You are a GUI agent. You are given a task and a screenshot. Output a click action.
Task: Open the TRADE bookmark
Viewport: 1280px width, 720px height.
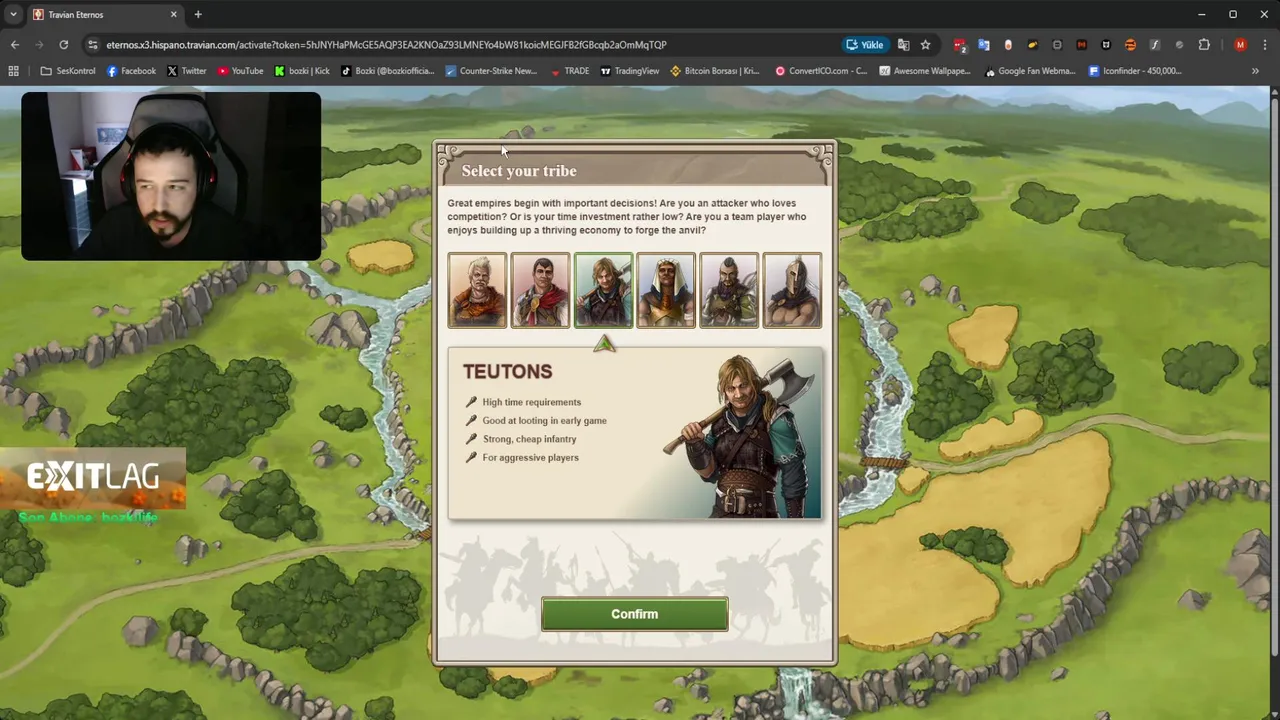tap(569, 71)
